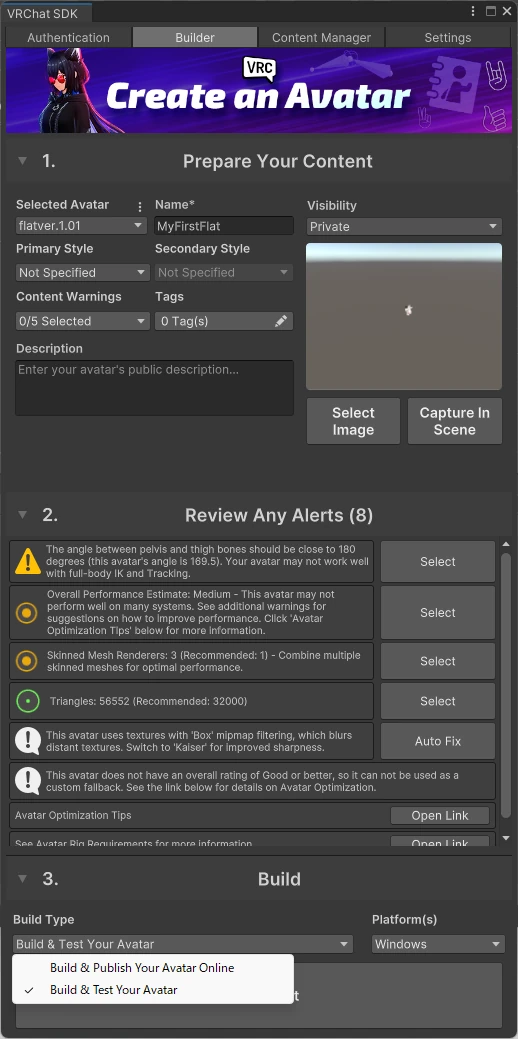
Task: Click the three-dot menu beside Selected Avatar
Action: pos(139,207)
